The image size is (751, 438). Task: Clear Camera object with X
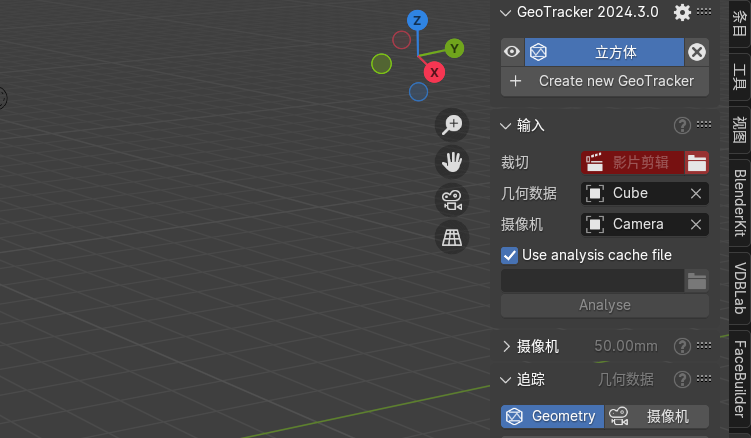tap(696, 224)
